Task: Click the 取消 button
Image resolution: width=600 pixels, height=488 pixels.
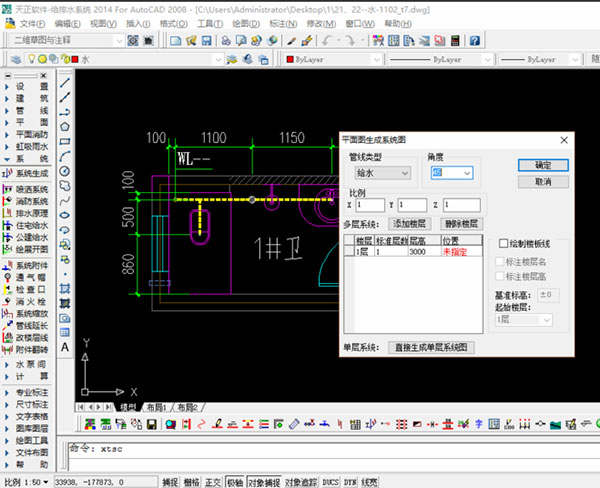Action: coord(543,182)
